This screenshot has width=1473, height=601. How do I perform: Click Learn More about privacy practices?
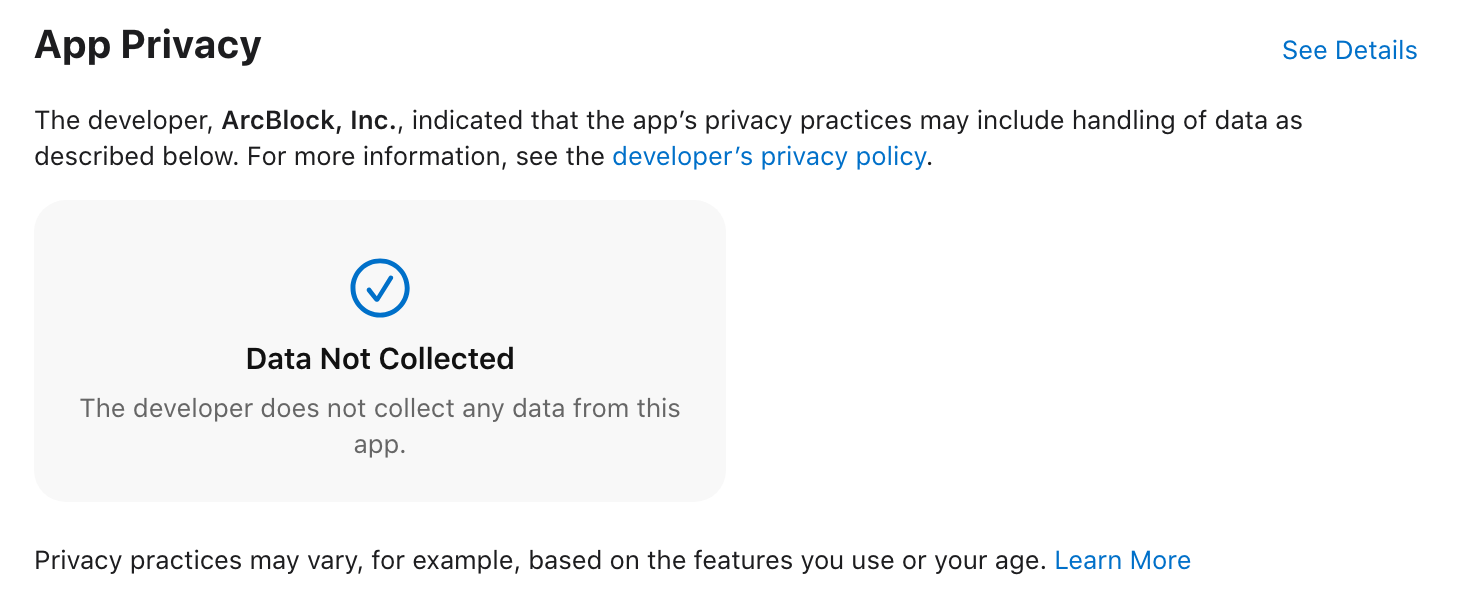1122,560
